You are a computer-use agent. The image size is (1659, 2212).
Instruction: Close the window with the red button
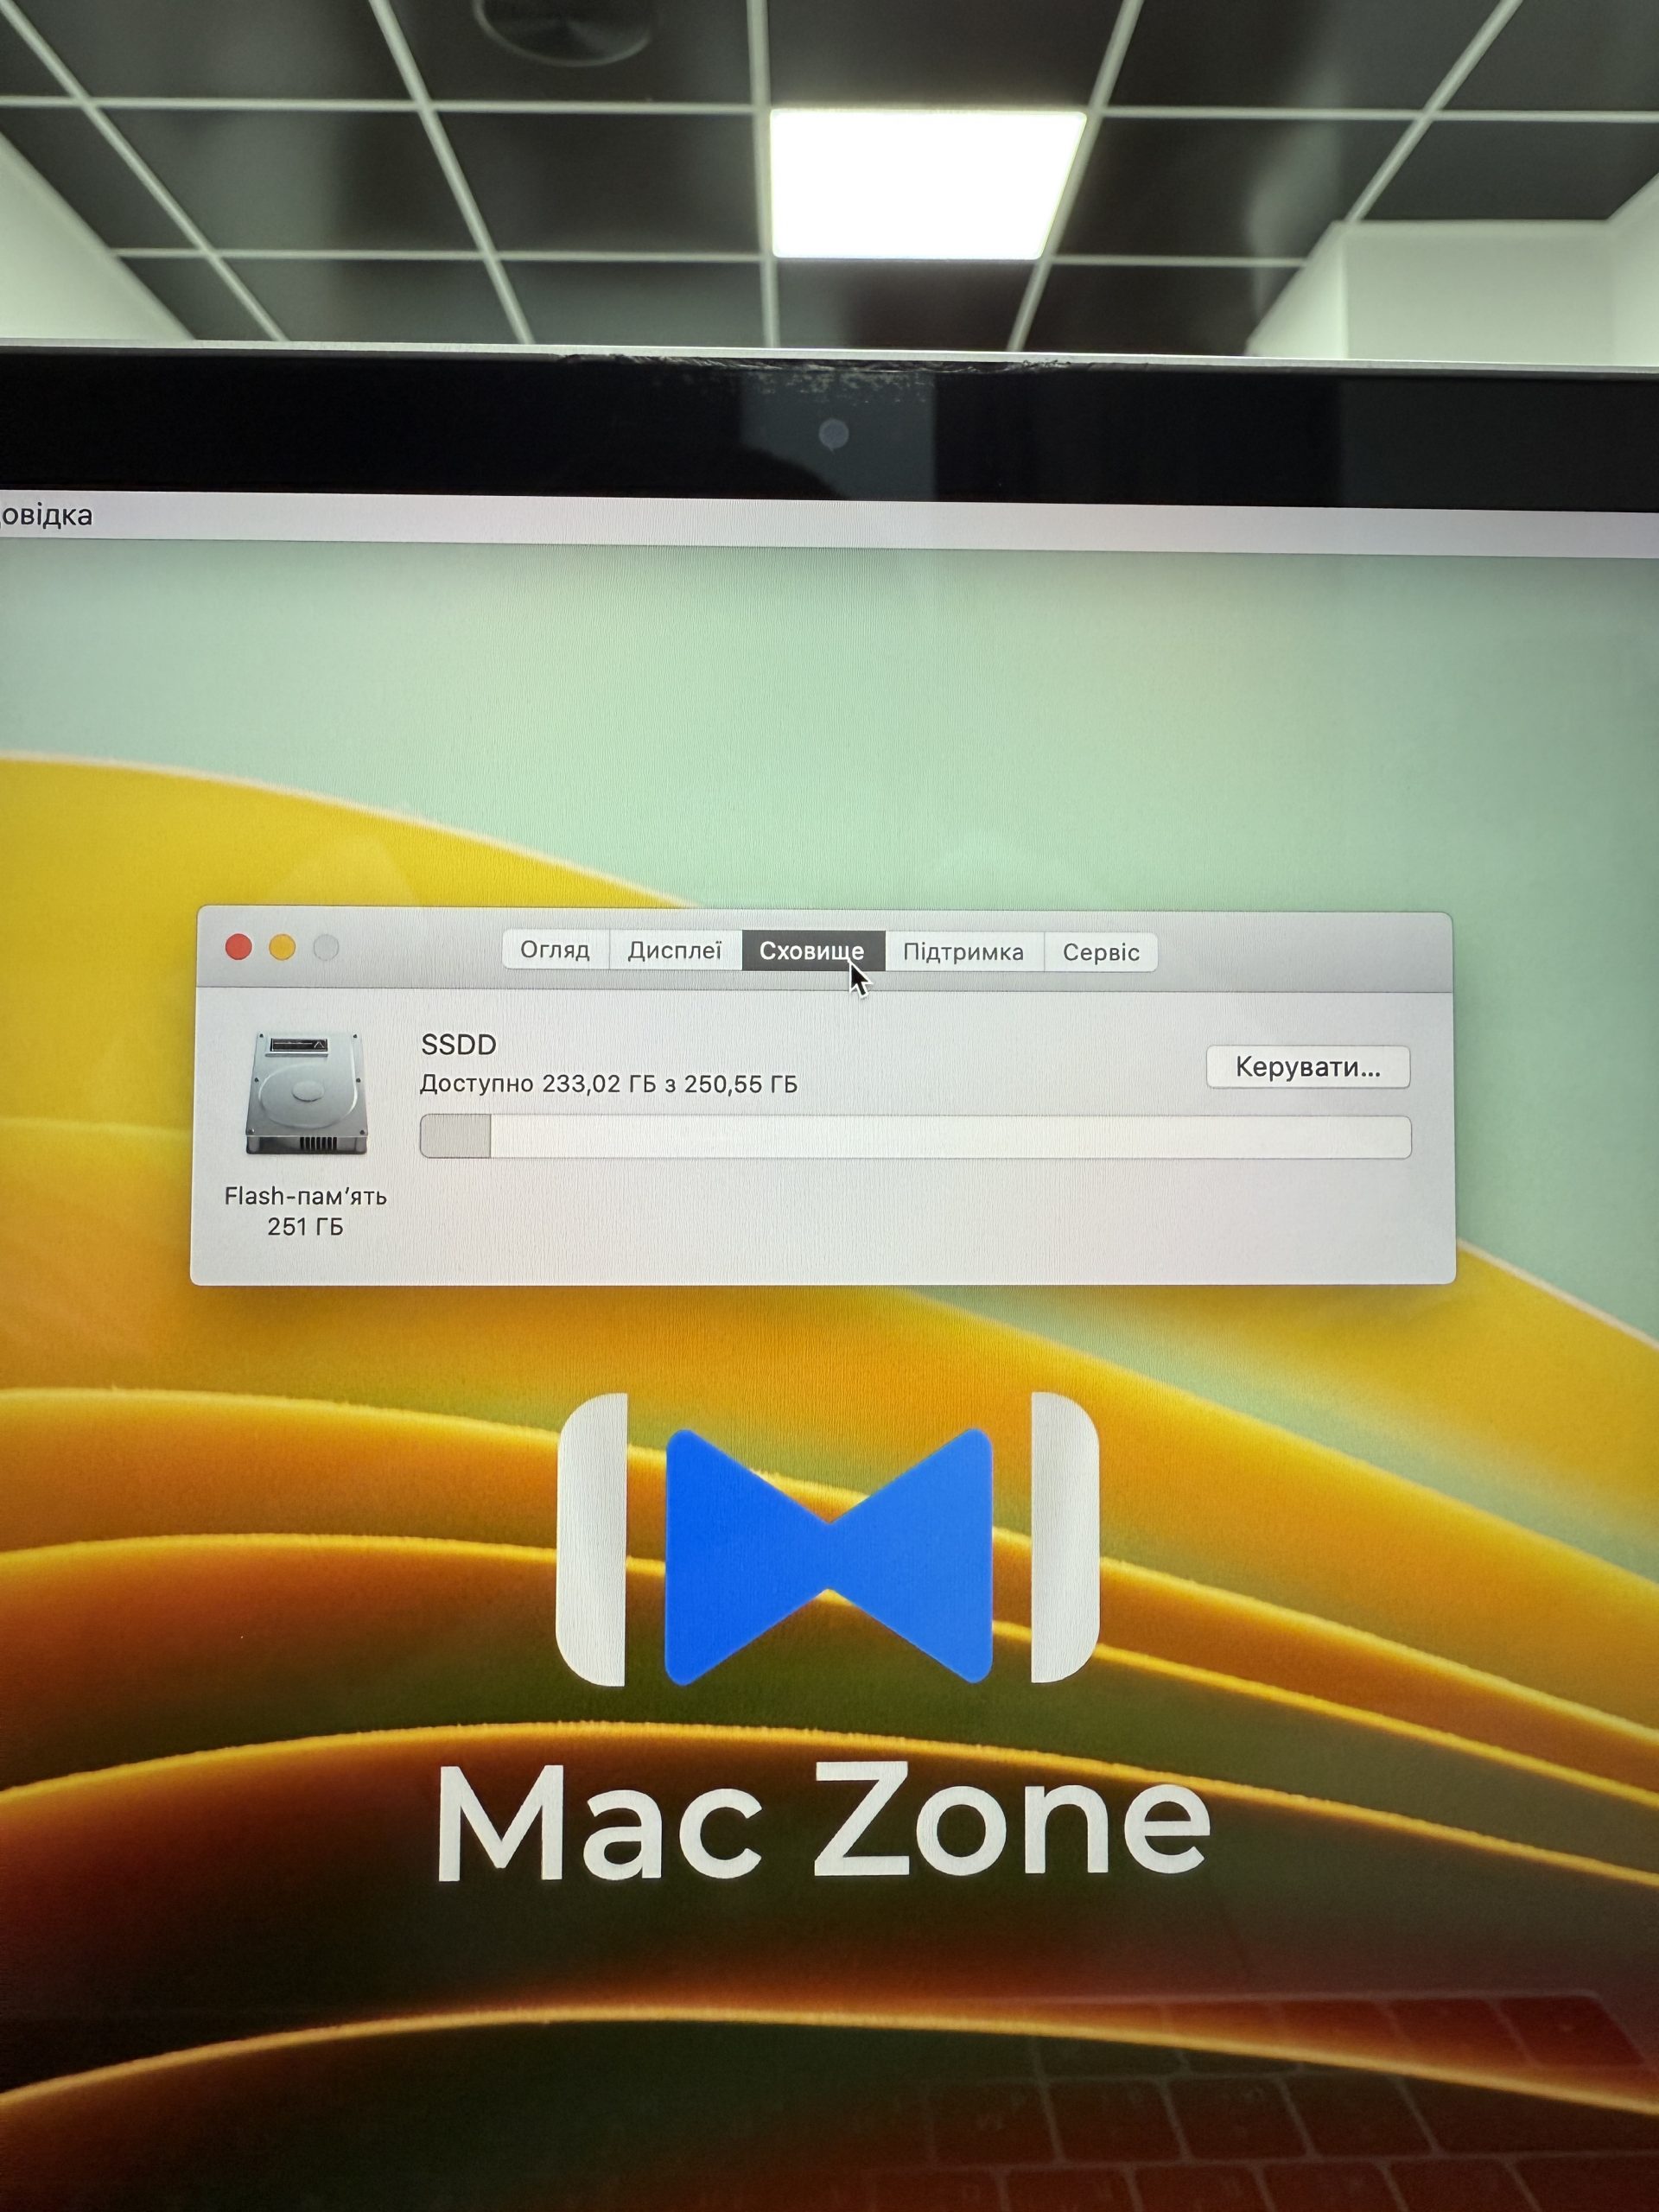[x=238, y=946]
